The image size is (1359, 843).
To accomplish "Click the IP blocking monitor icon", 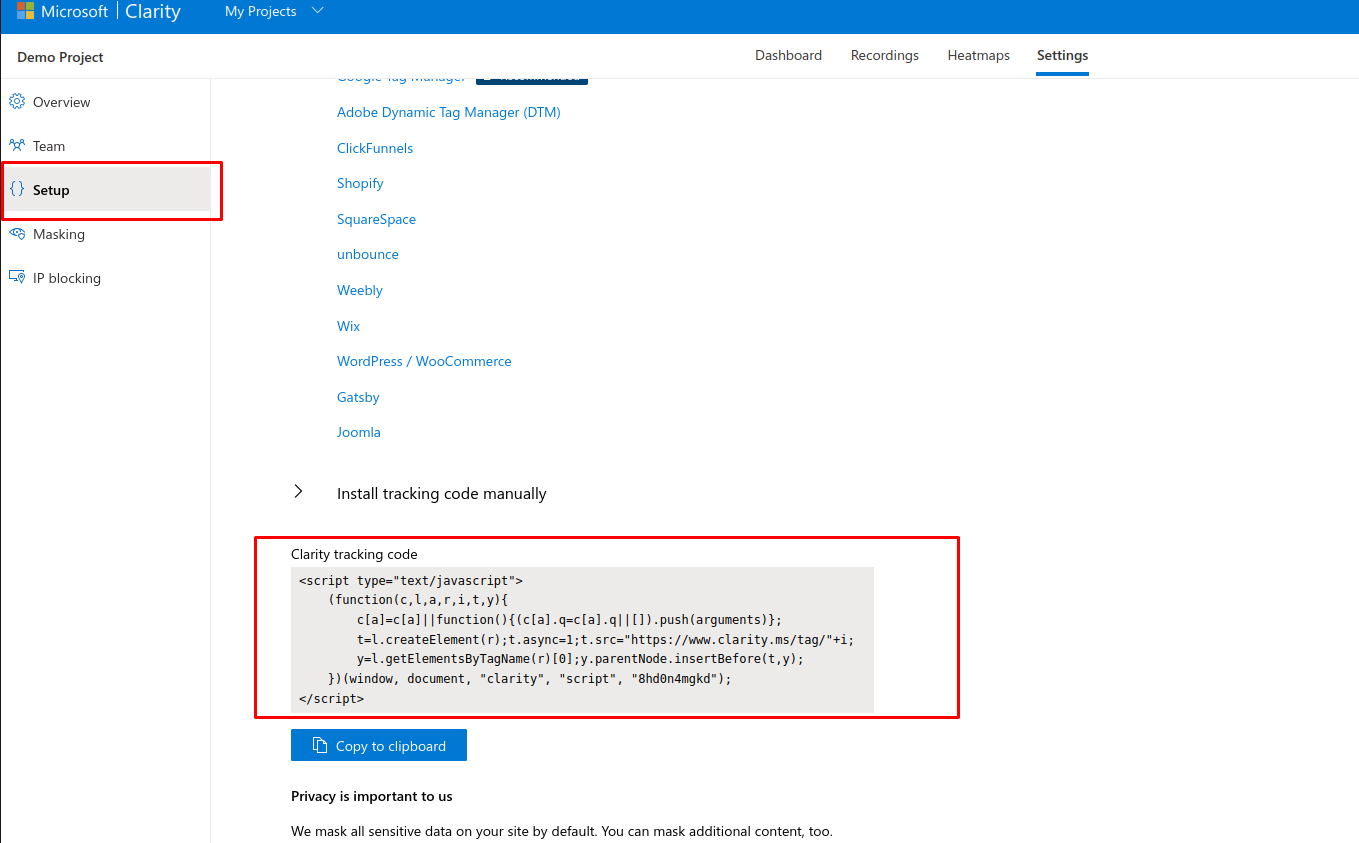I will (16, 278).
